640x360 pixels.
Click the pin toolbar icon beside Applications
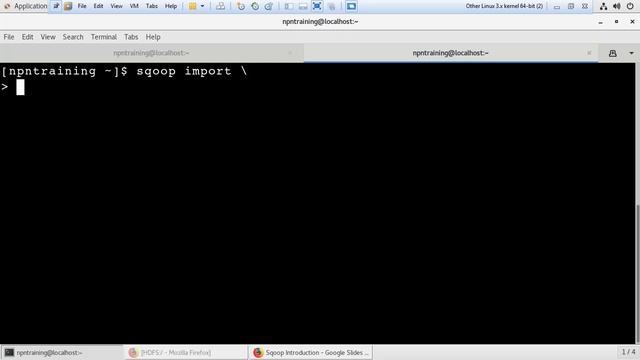coord(56,6)
